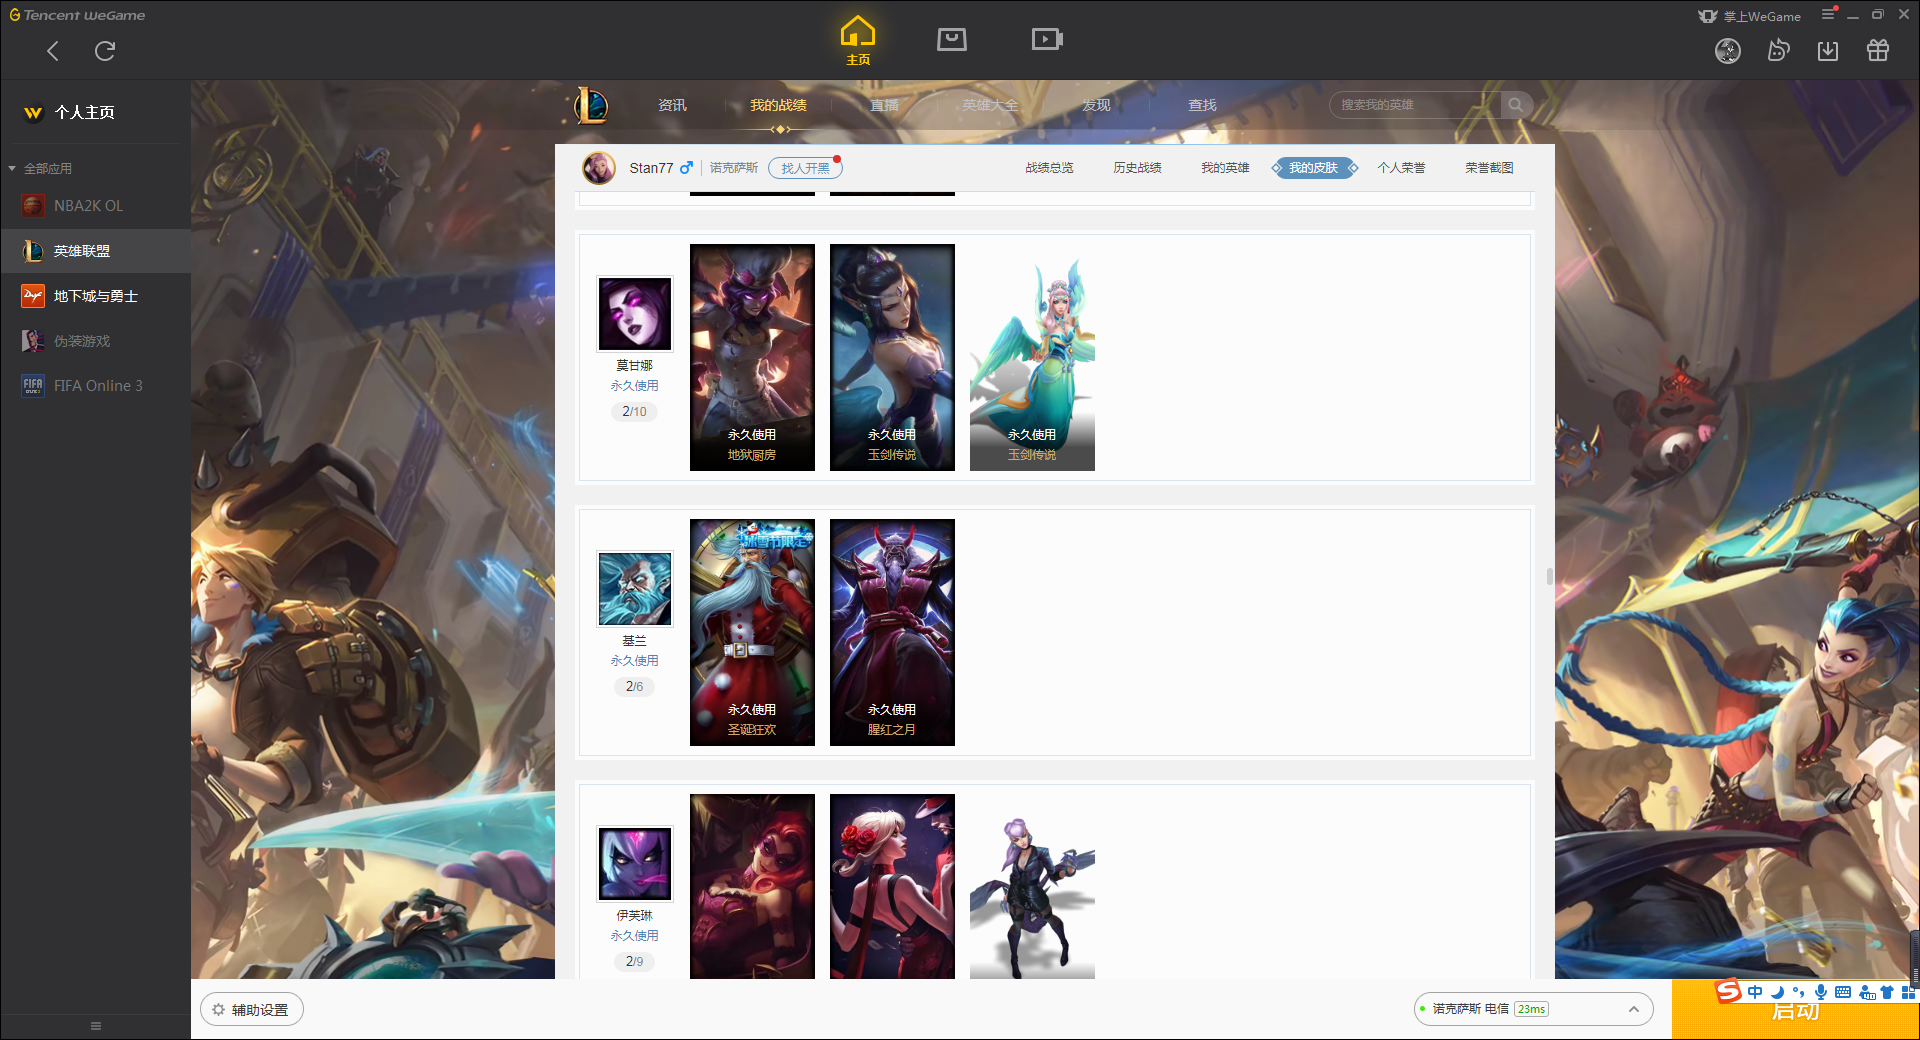Viewport: 1920px width, 1040px height.
Task: Switch to 荣誉截图 sub-tab
Action: coord(1489,168)
